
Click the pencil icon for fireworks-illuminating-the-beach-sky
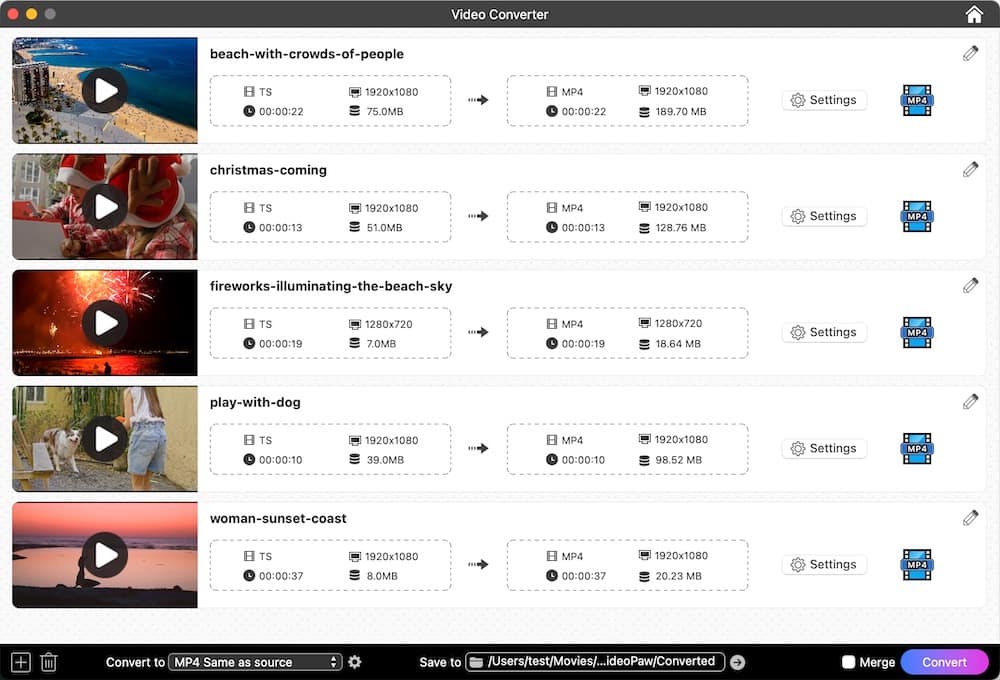point(970,285)
